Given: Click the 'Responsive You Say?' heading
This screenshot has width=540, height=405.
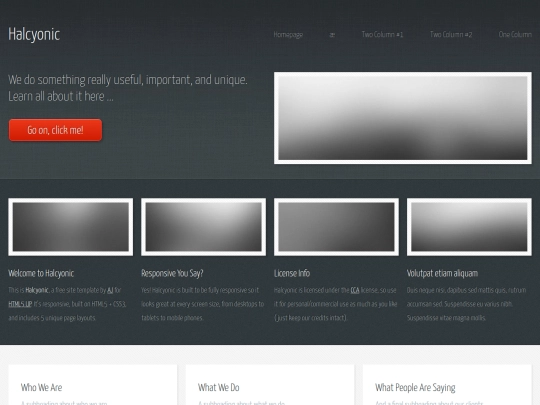Looking at the screenshot, I should (x=172, y=273).
